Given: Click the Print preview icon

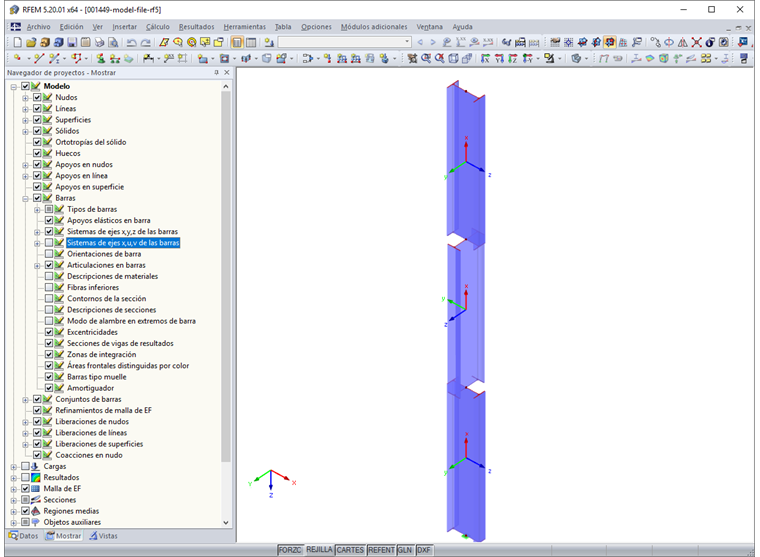Looking at the screenshot, I should coord(112,43).
